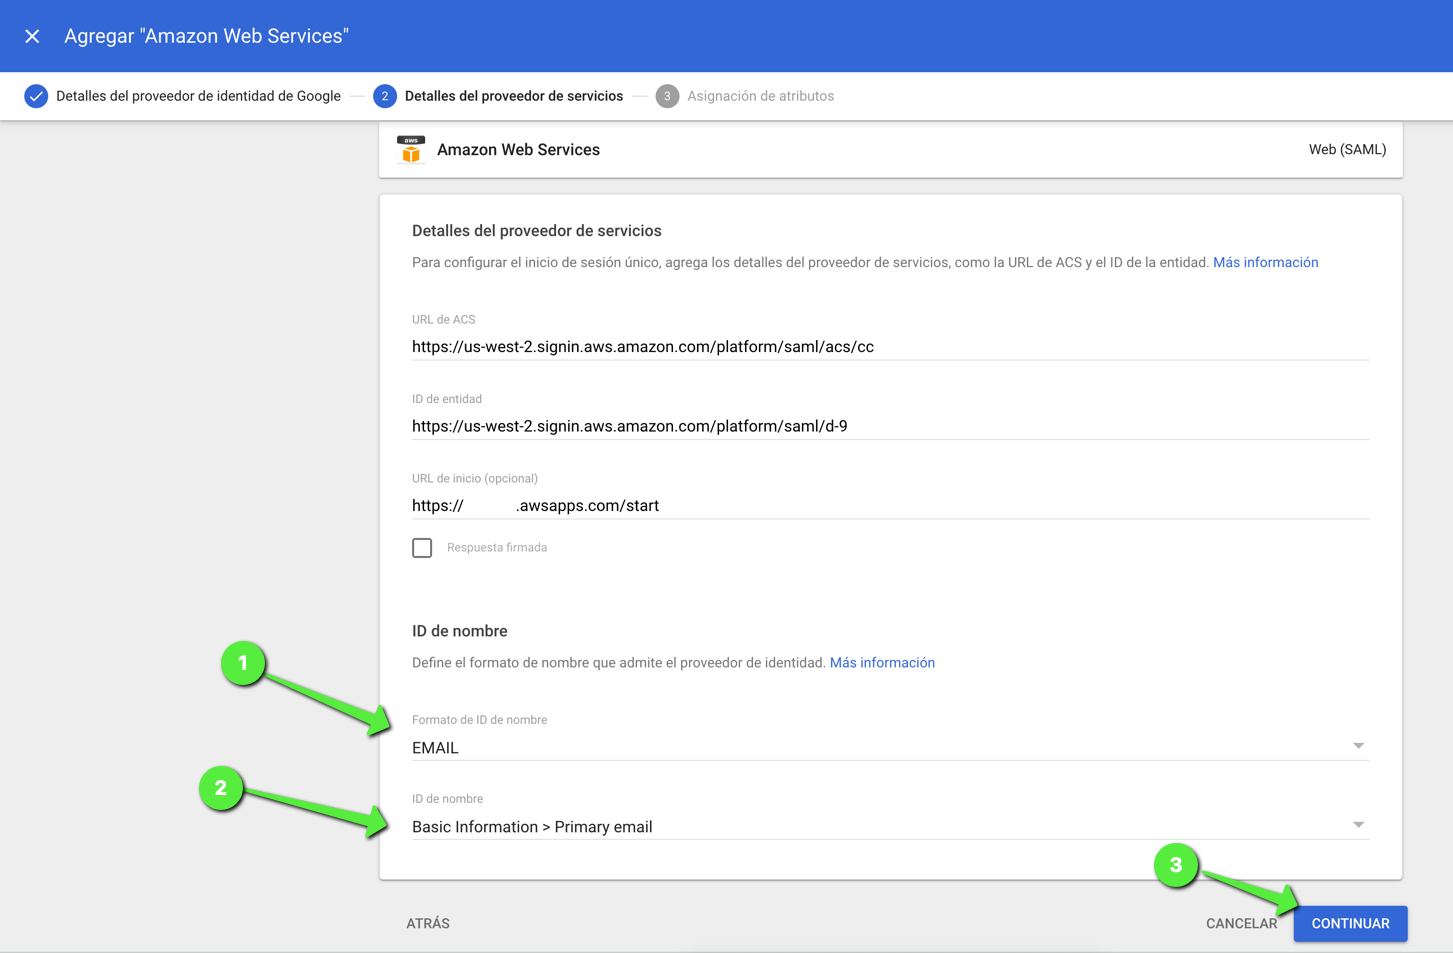The width and height of the screenshot is (1453, 953).
Task: Select step 3 circle icon
Action: click(667, 96)
